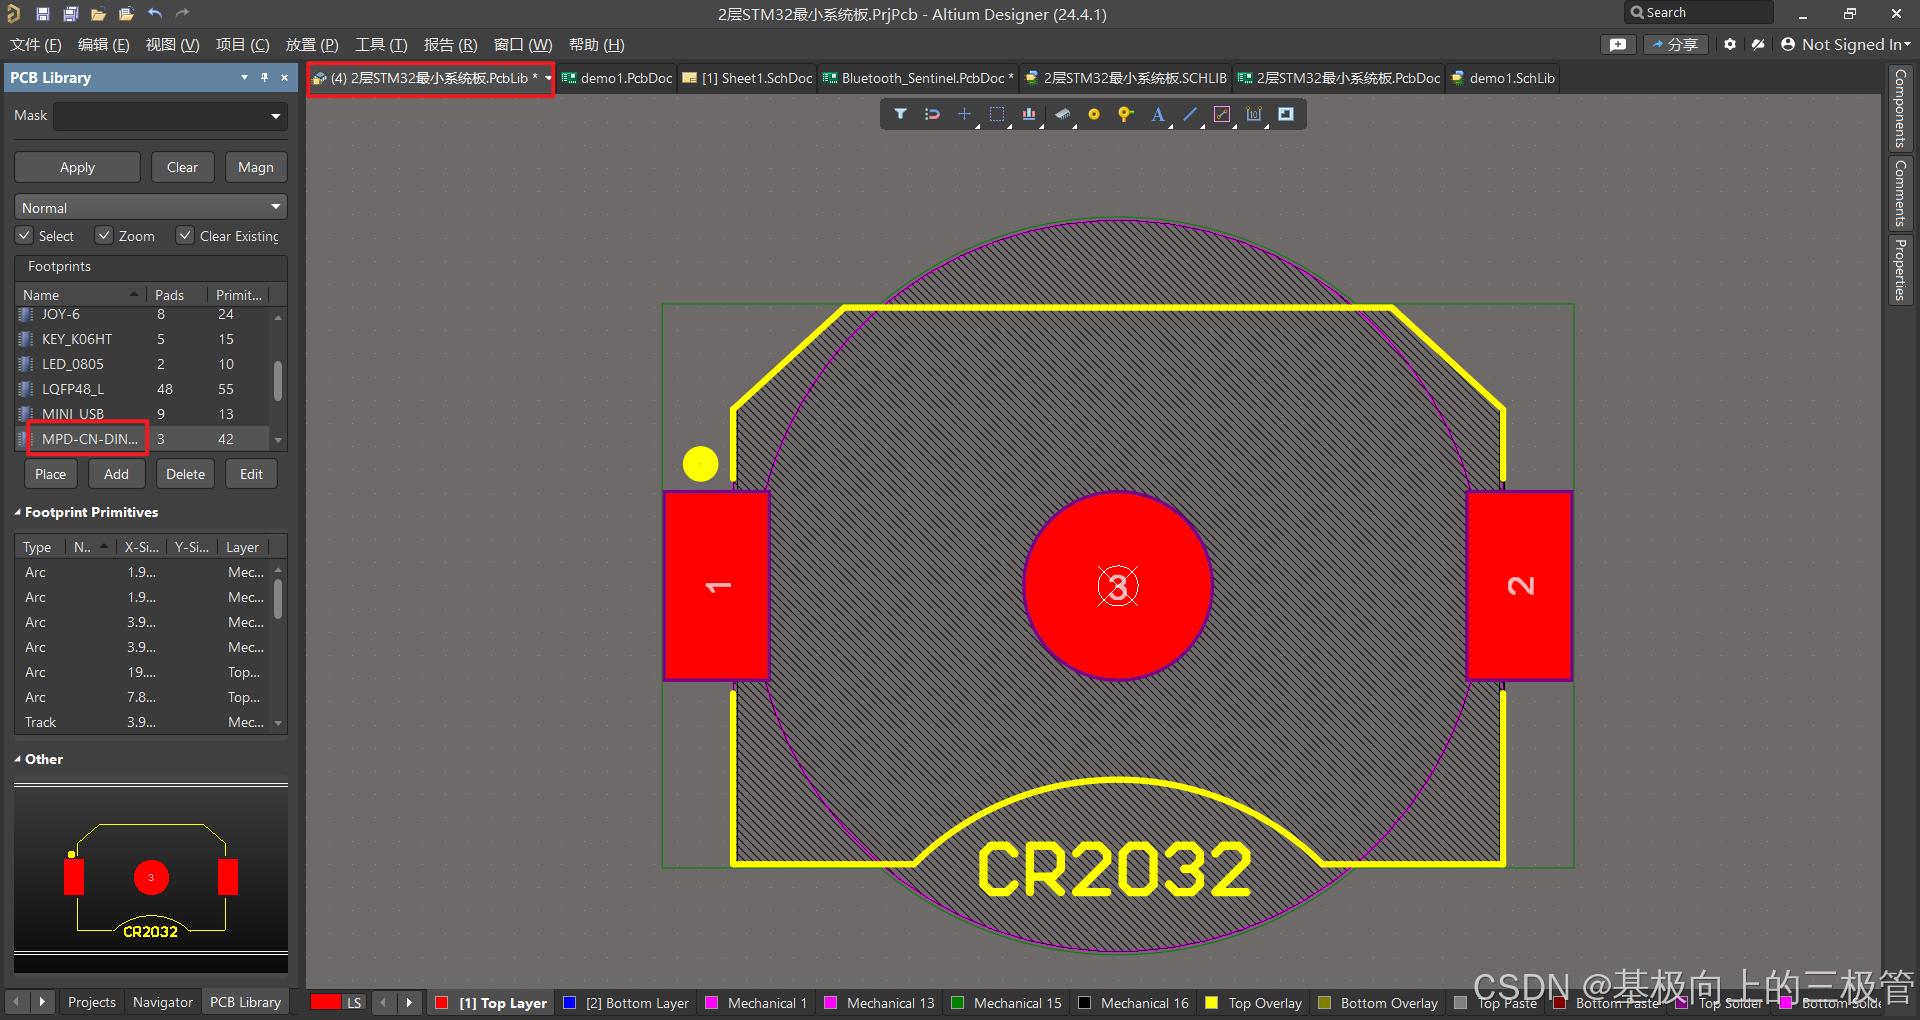The width and height of the screenshot is (1920, 1020).
Task: Open the Snapping magnet options
Action: coord(932,114)
